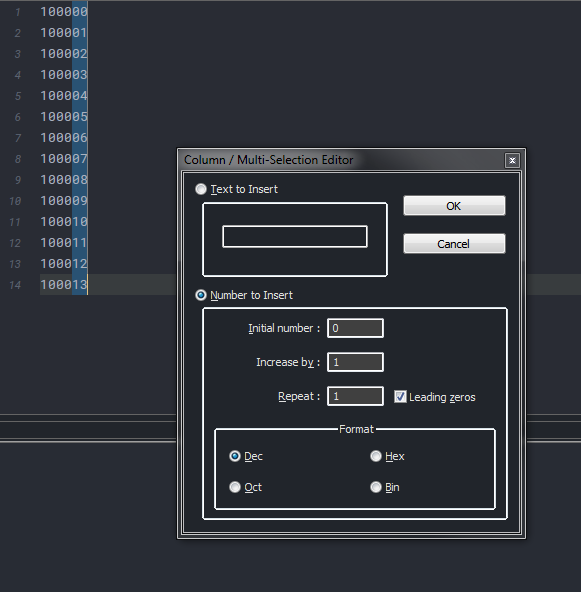Click the Increase by label

288,362
